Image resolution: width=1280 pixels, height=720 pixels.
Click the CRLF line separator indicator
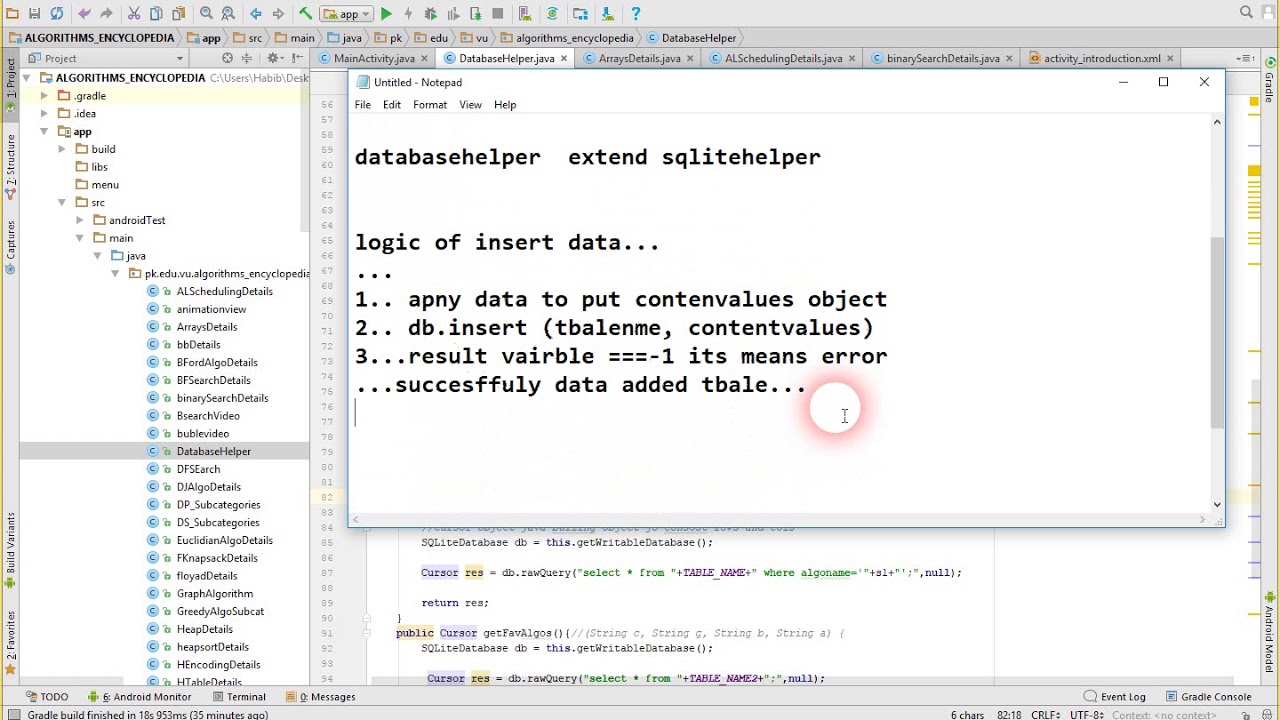point(1045,715)
